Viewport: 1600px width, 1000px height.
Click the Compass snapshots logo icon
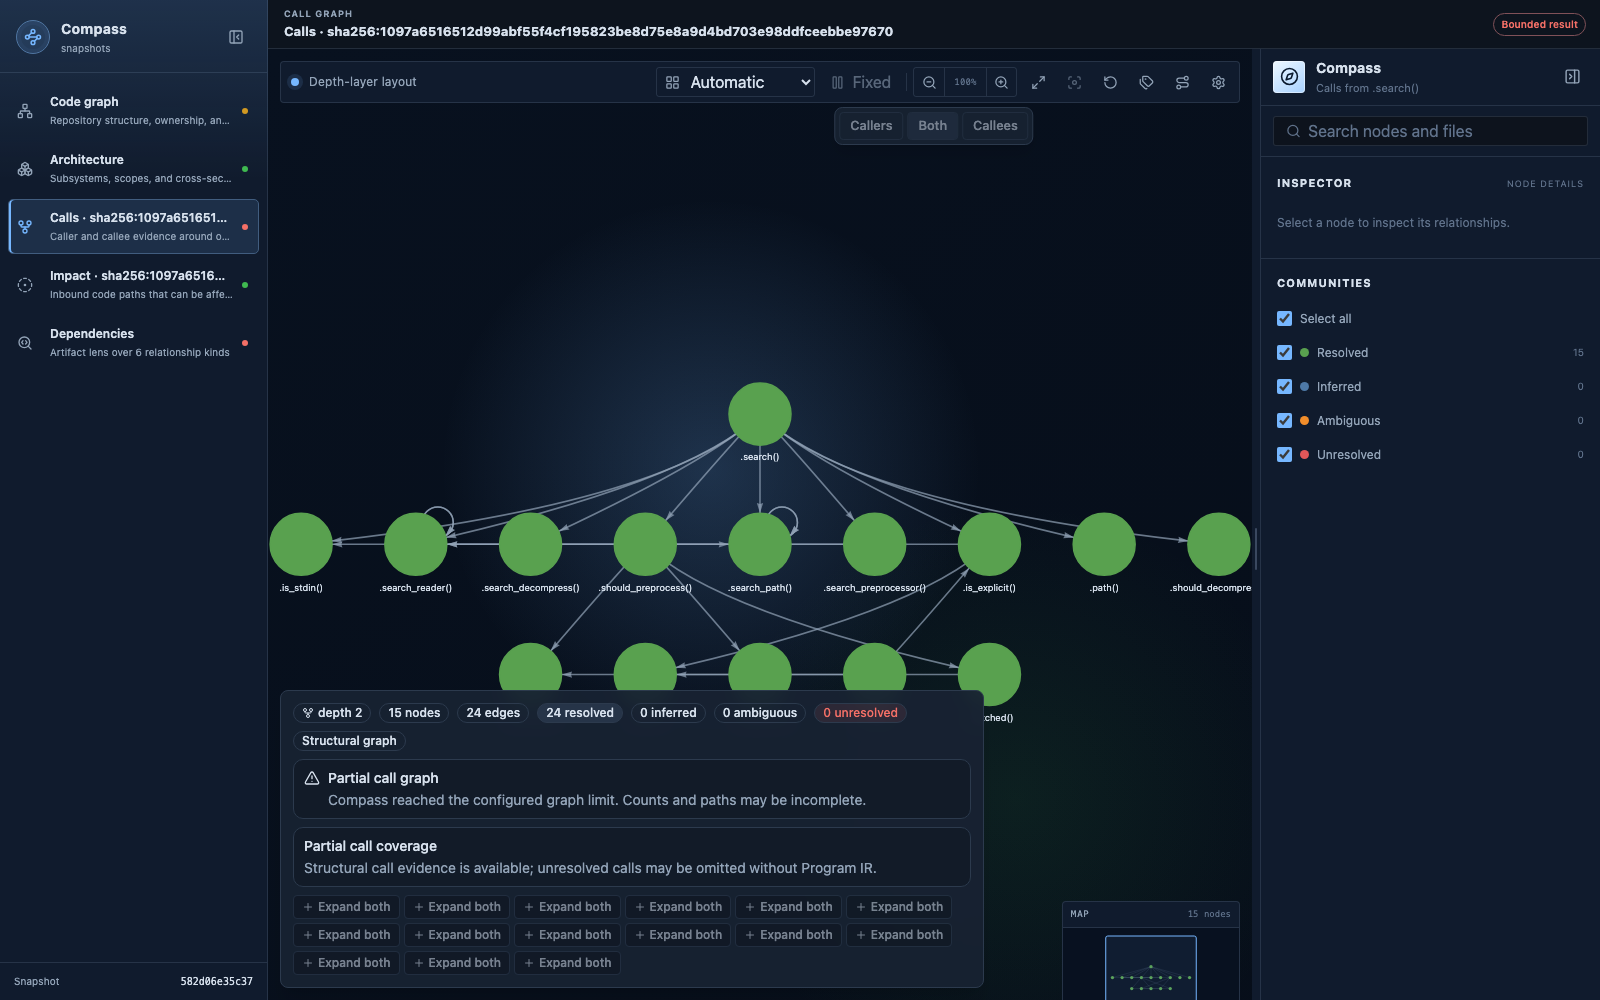point(33,37)
